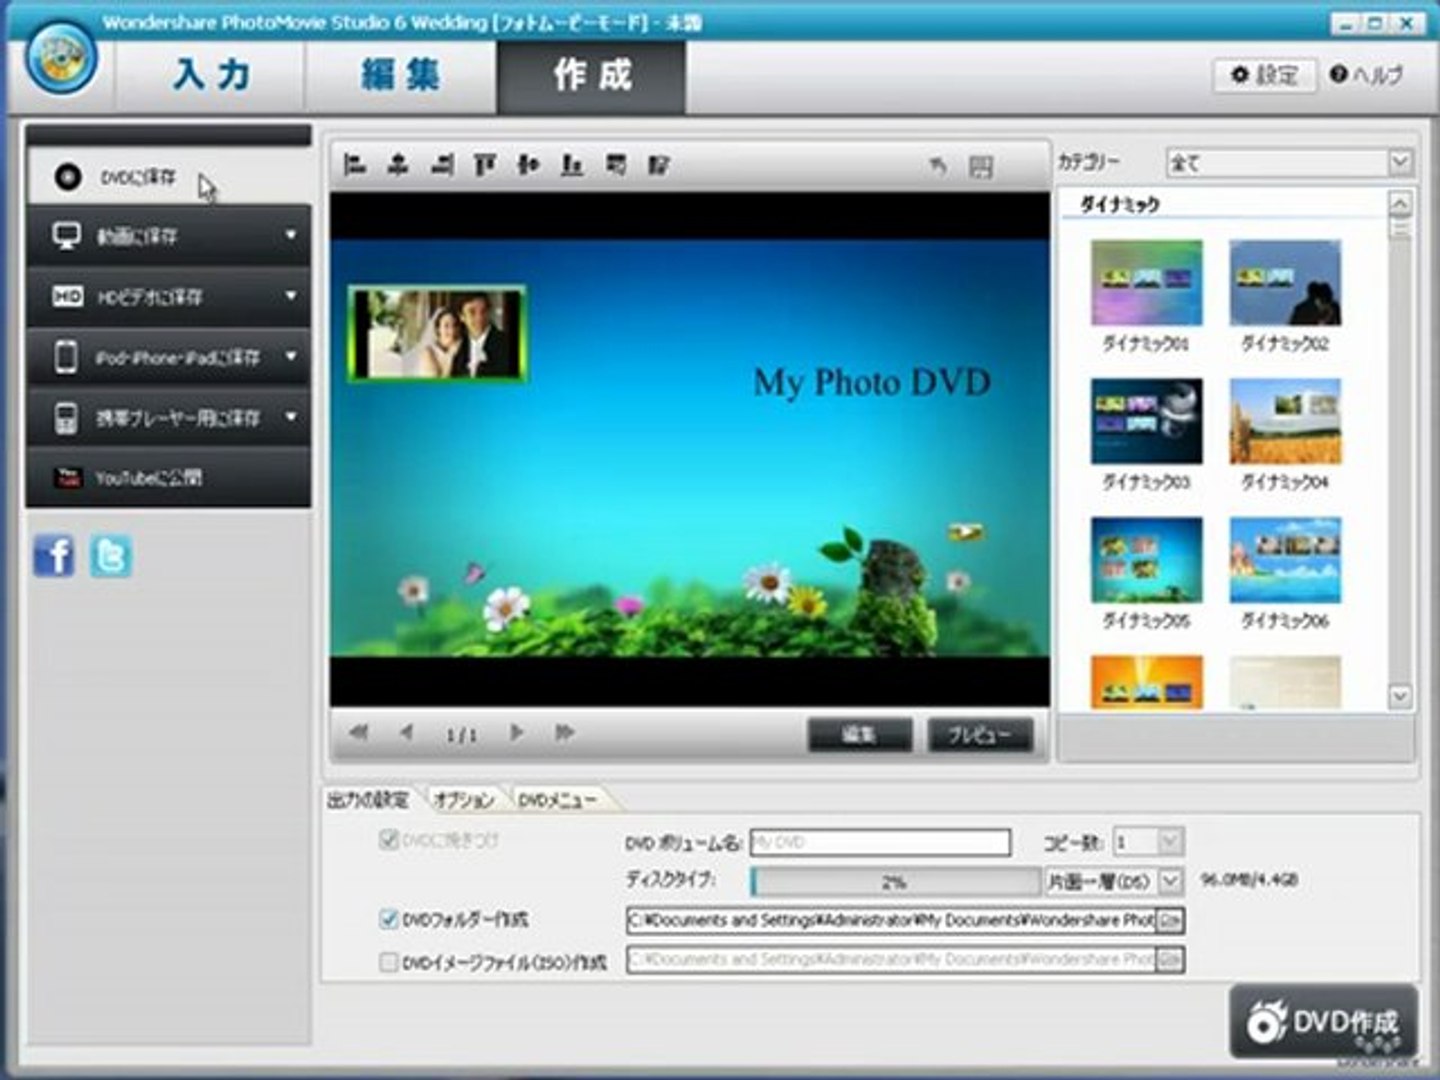Jump to the last menu page
Screen dimensions: 1440x1080
(564, 733)
